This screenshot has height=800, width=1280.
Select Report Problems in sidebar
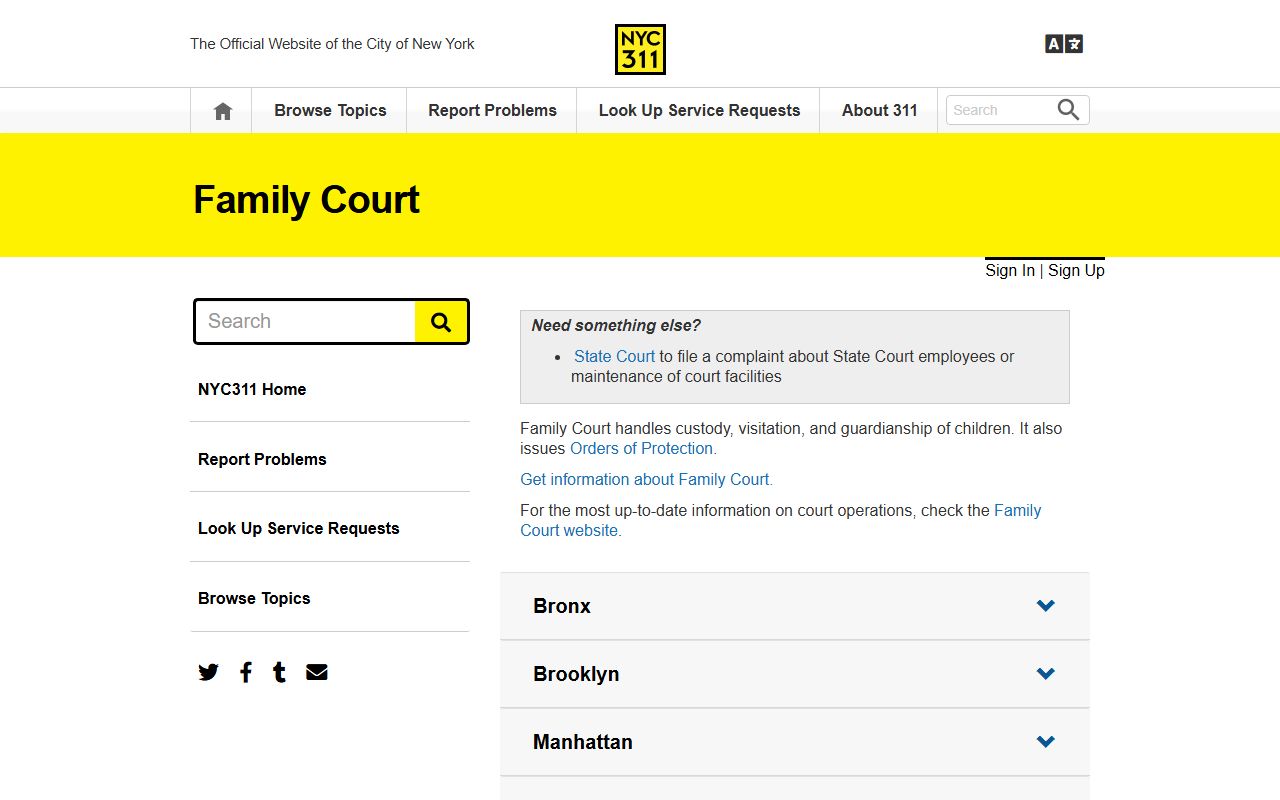click(262, 459)
